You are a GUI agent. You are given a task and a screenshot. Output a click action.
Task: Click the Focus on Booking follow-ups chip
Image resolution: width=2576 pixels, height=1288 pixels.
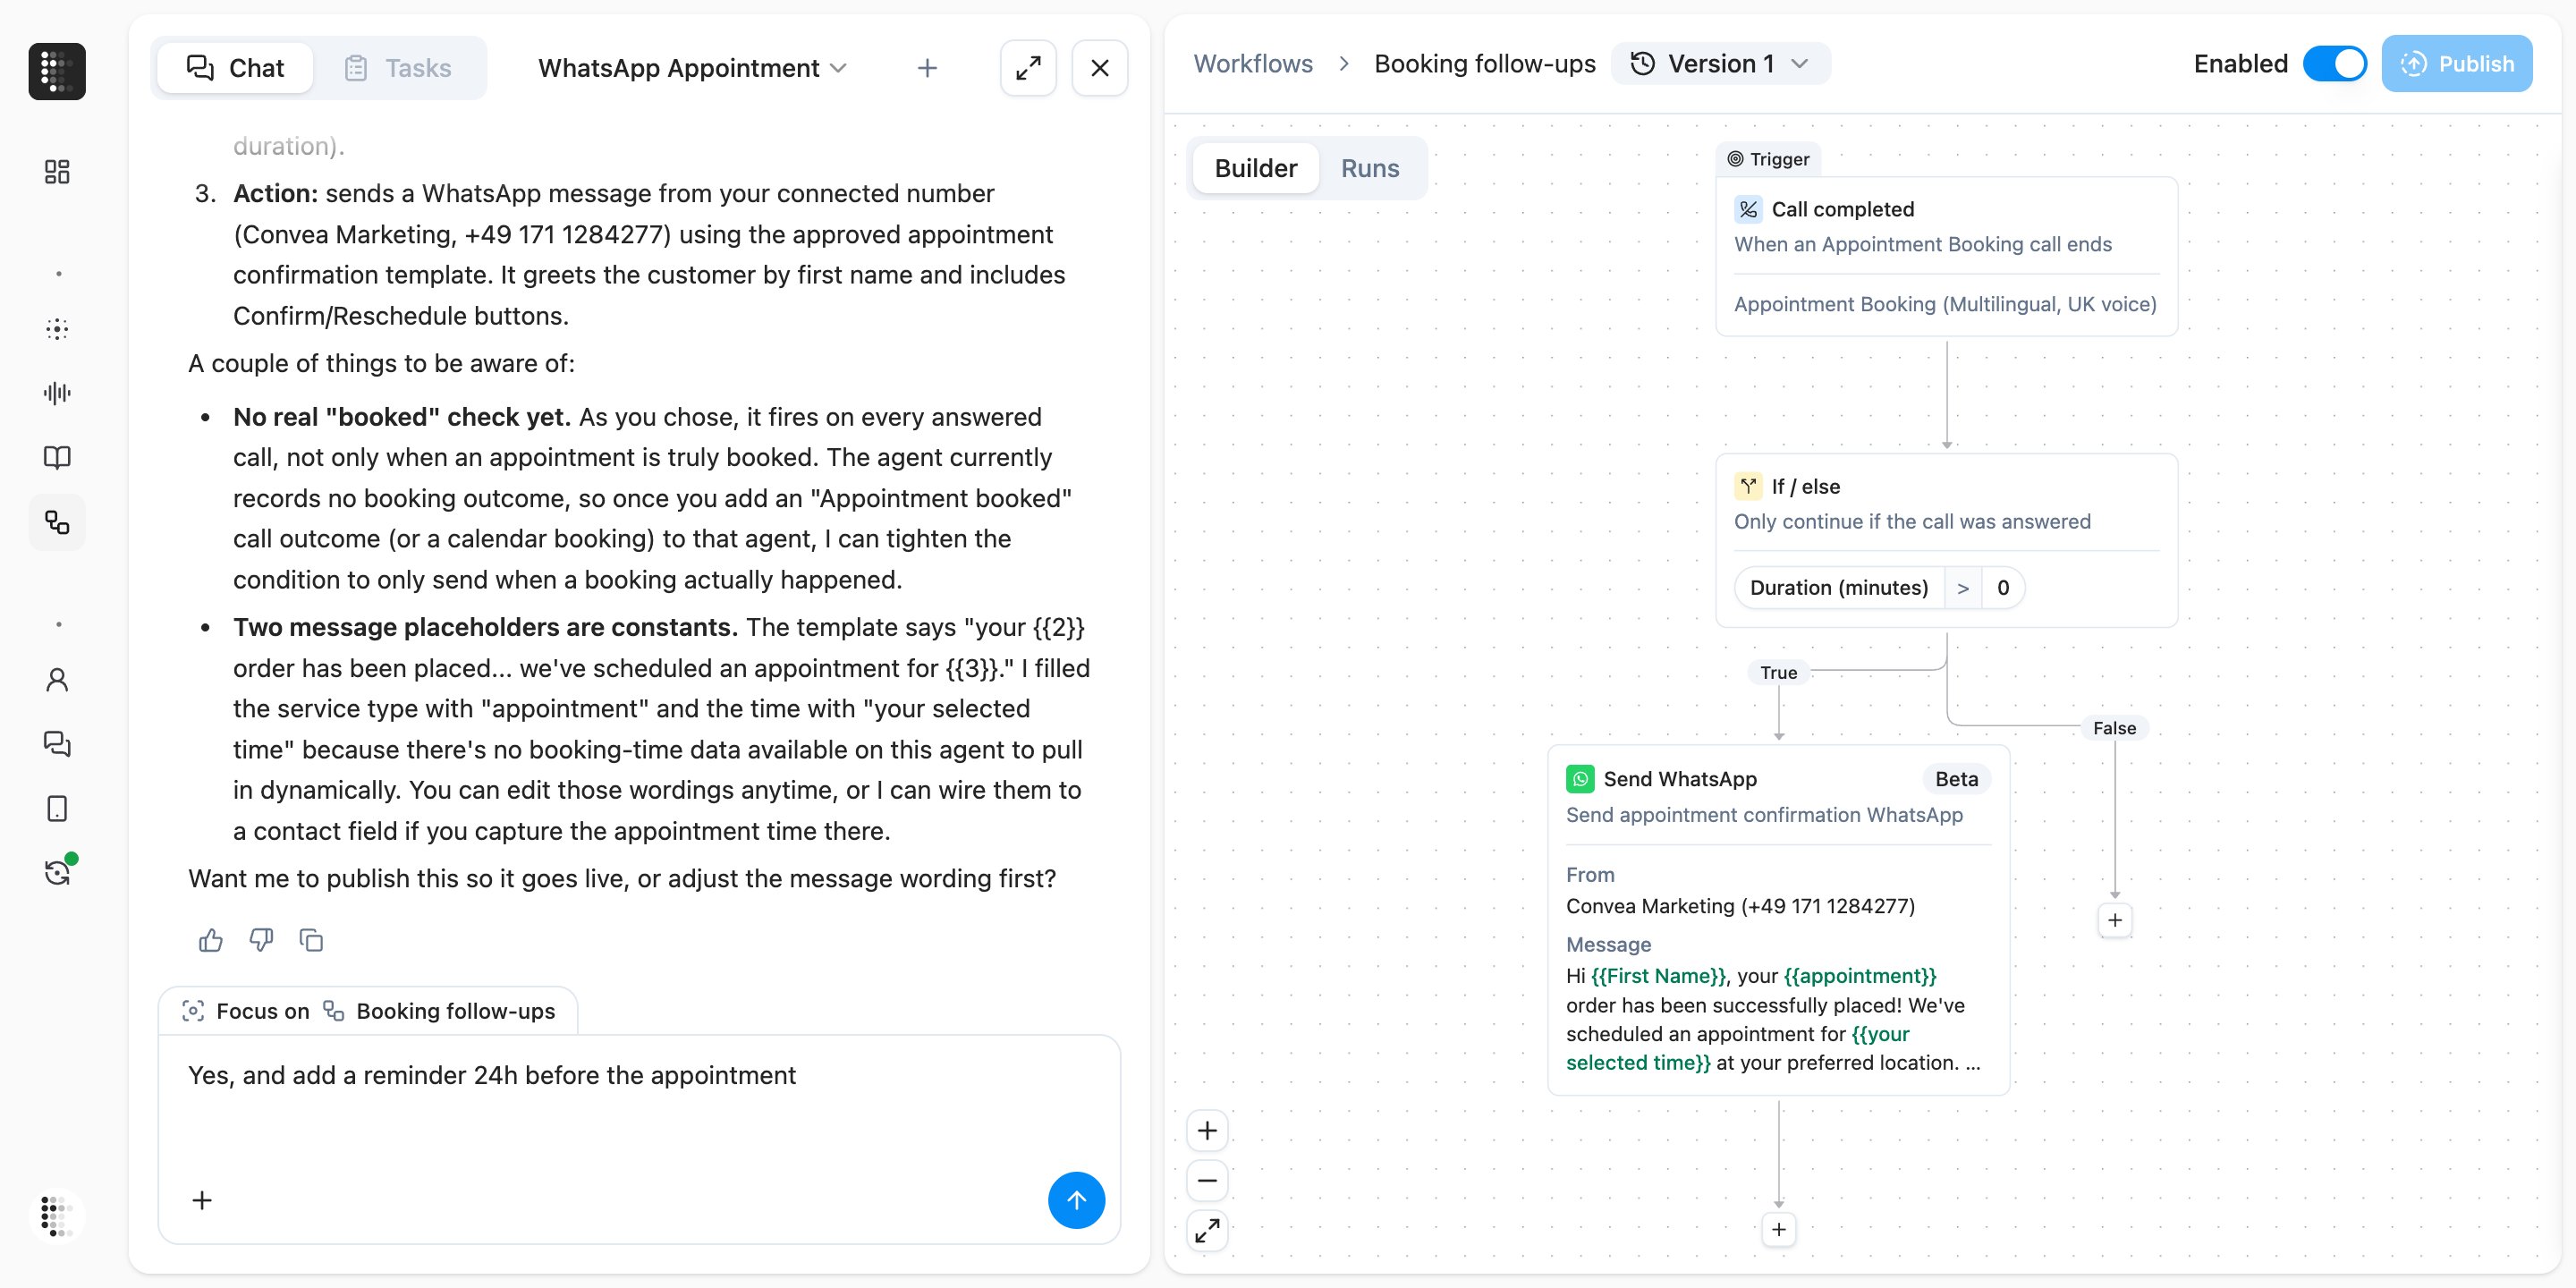(368, 1011)
